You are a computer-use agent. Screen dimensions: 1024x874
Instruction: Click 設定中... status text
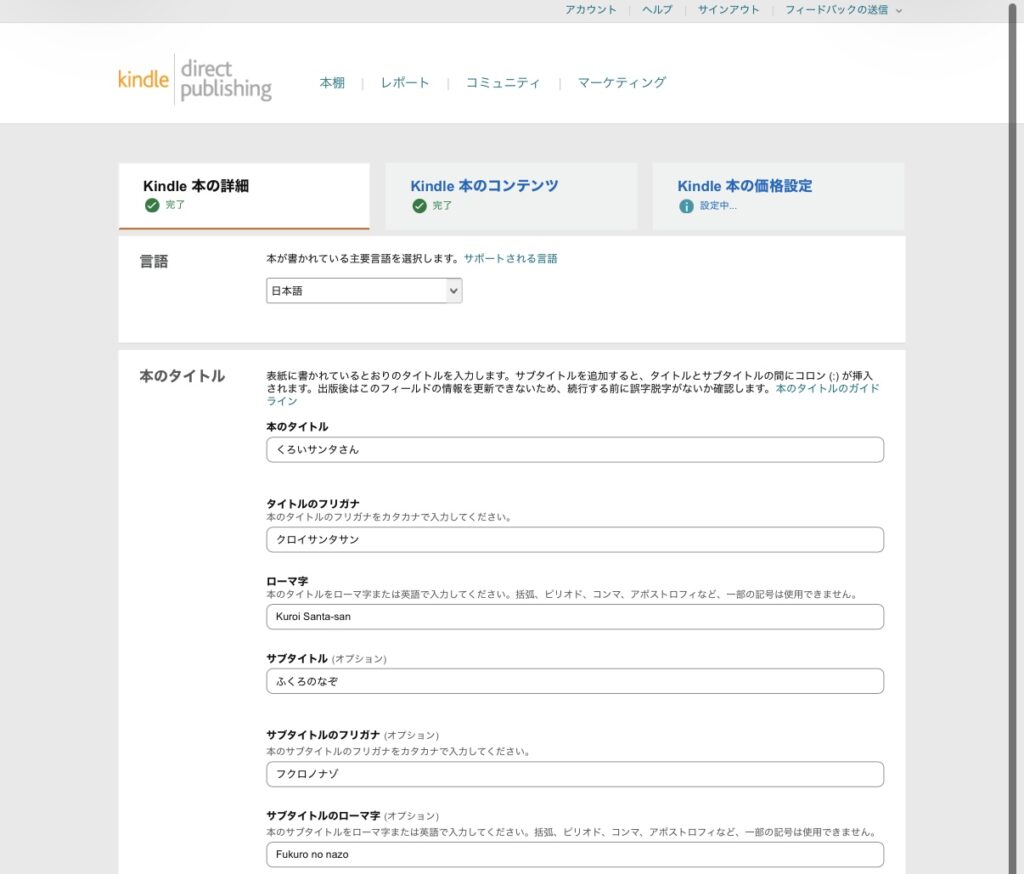point(718,206)
